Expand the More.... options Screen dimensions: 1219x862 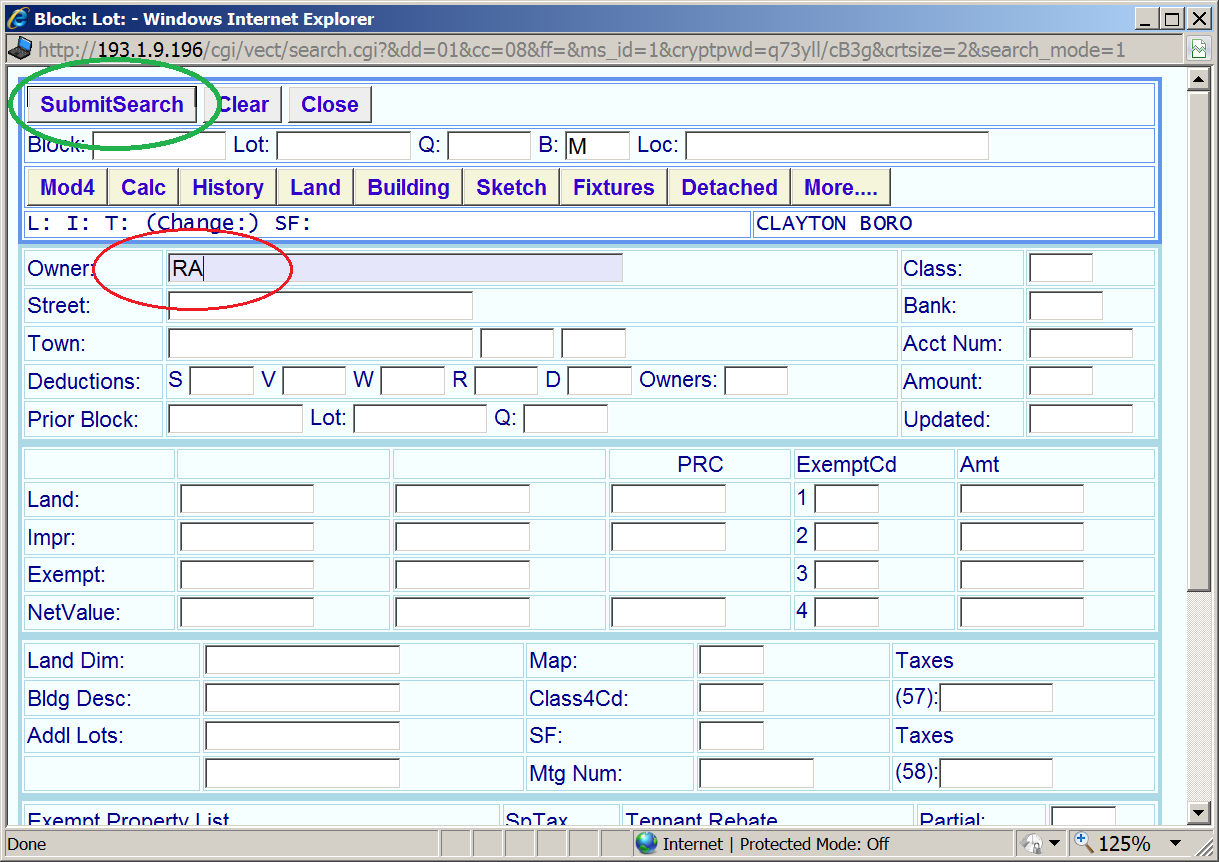[840, 187]
